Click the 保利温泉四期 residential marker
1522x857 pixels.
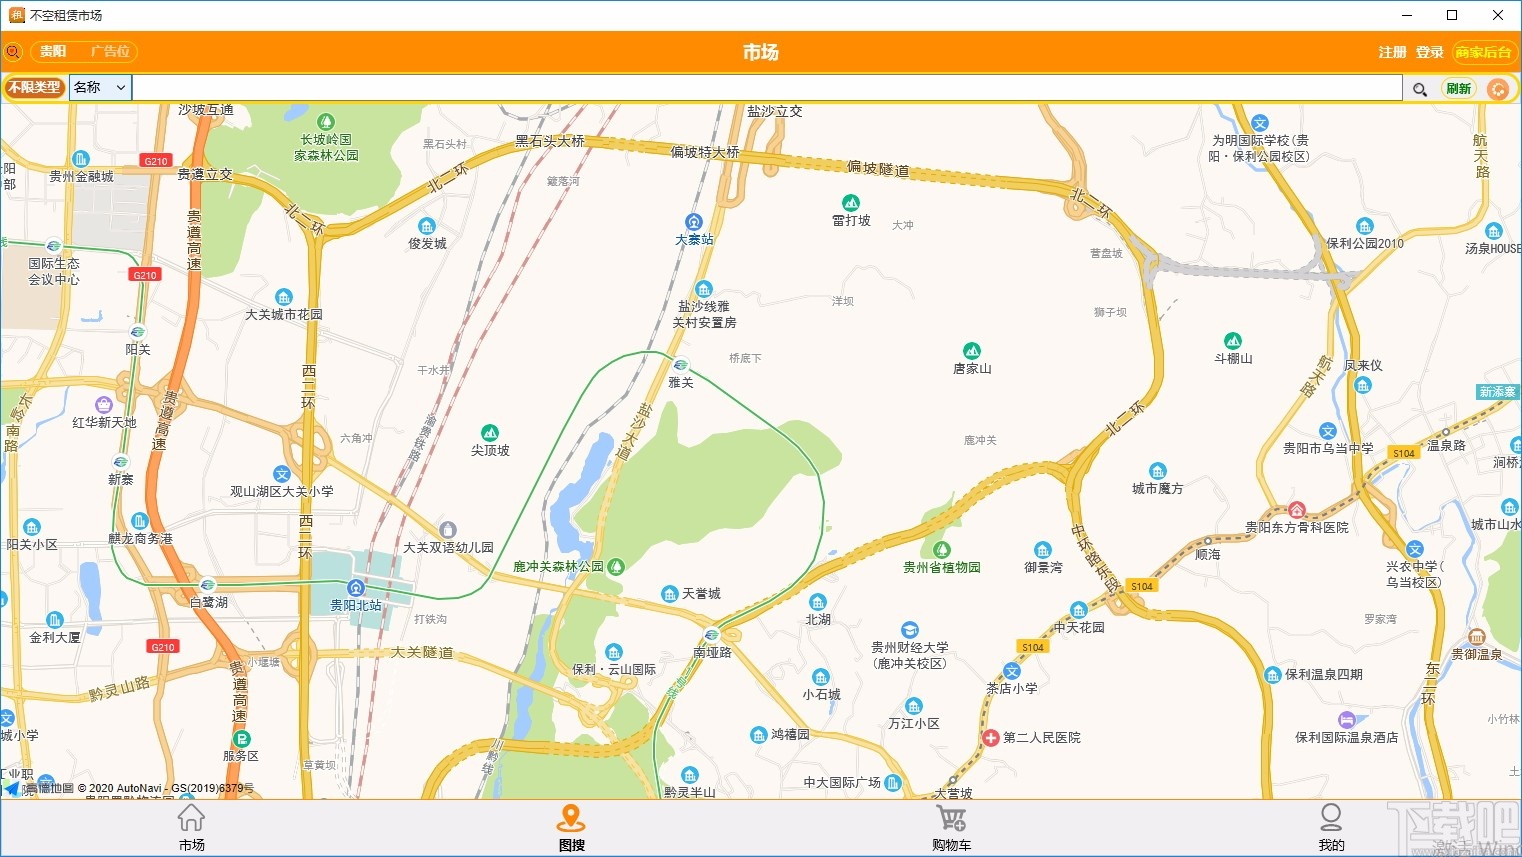coord(1272,675)
